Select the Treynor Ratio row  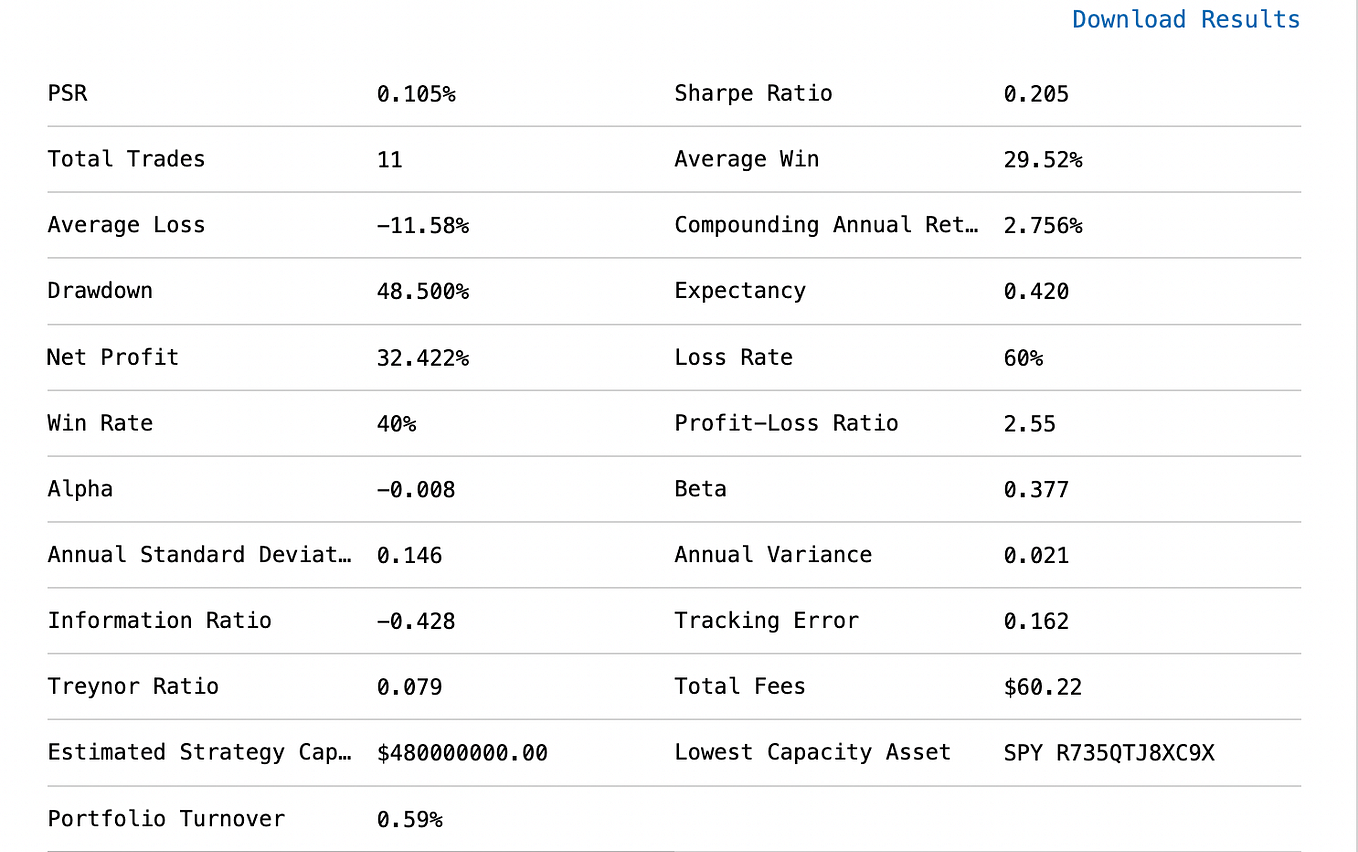133,687
